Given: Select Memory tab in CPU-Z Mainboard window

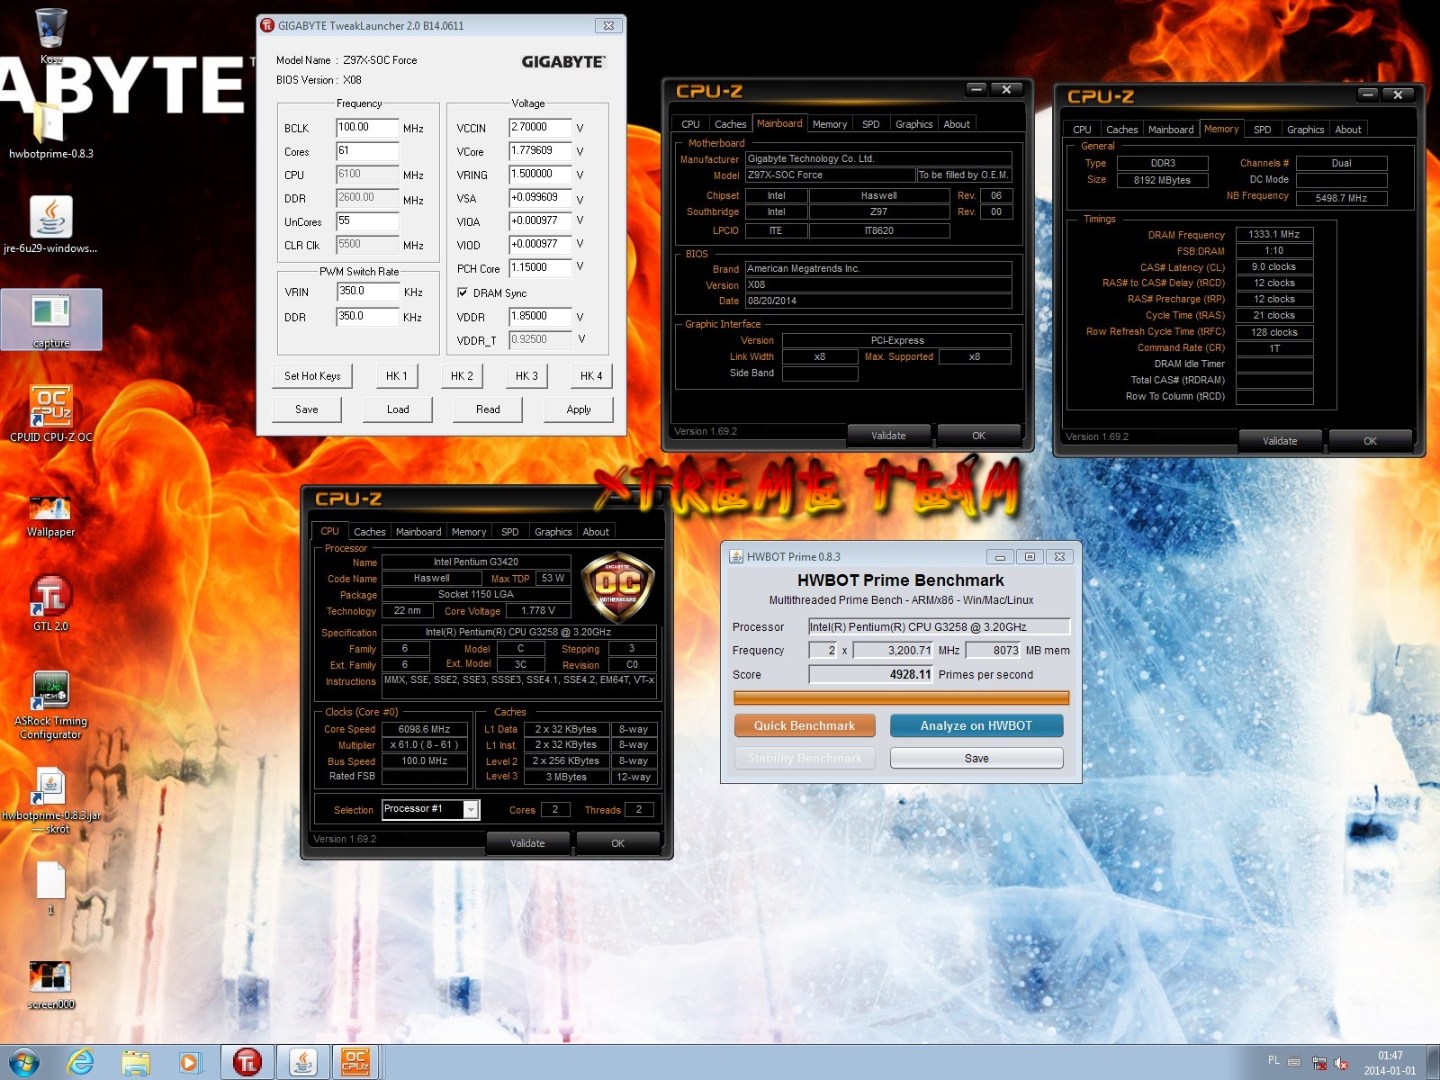Looking at the screenshot, I should click(x=829, y=124).
